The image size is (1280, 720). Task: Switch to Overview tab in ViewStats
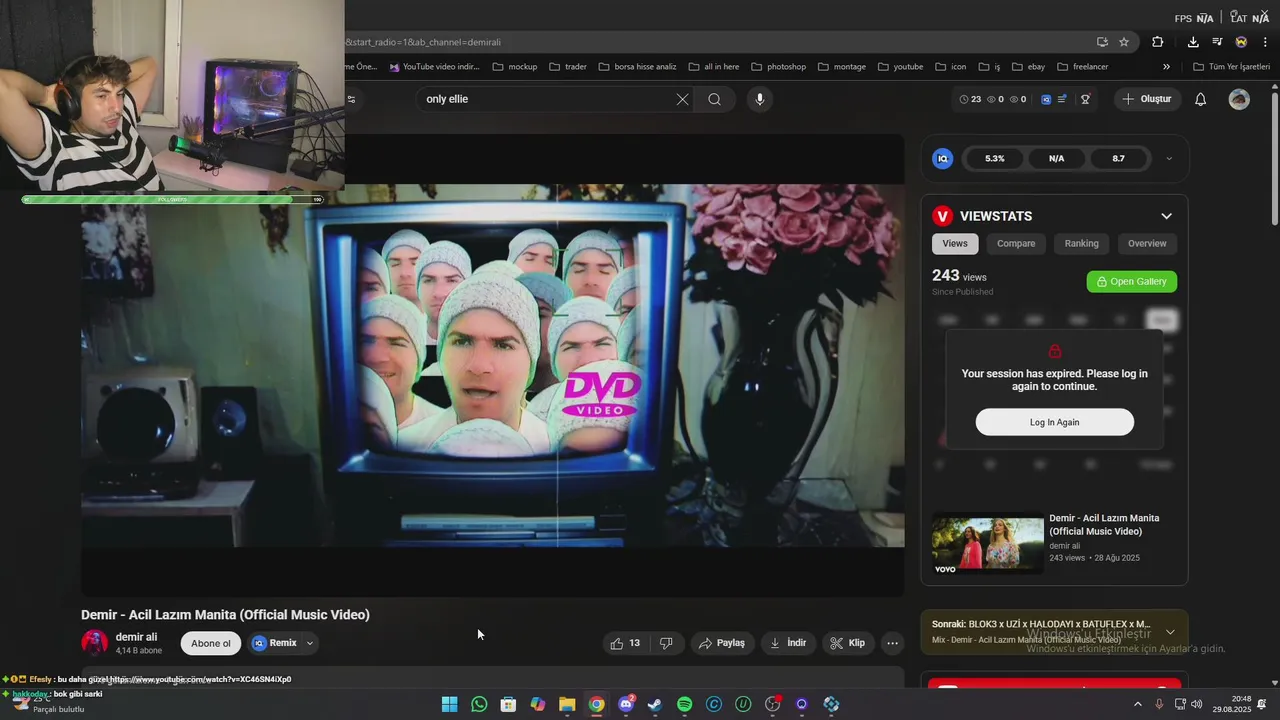tap(1147, 243)
